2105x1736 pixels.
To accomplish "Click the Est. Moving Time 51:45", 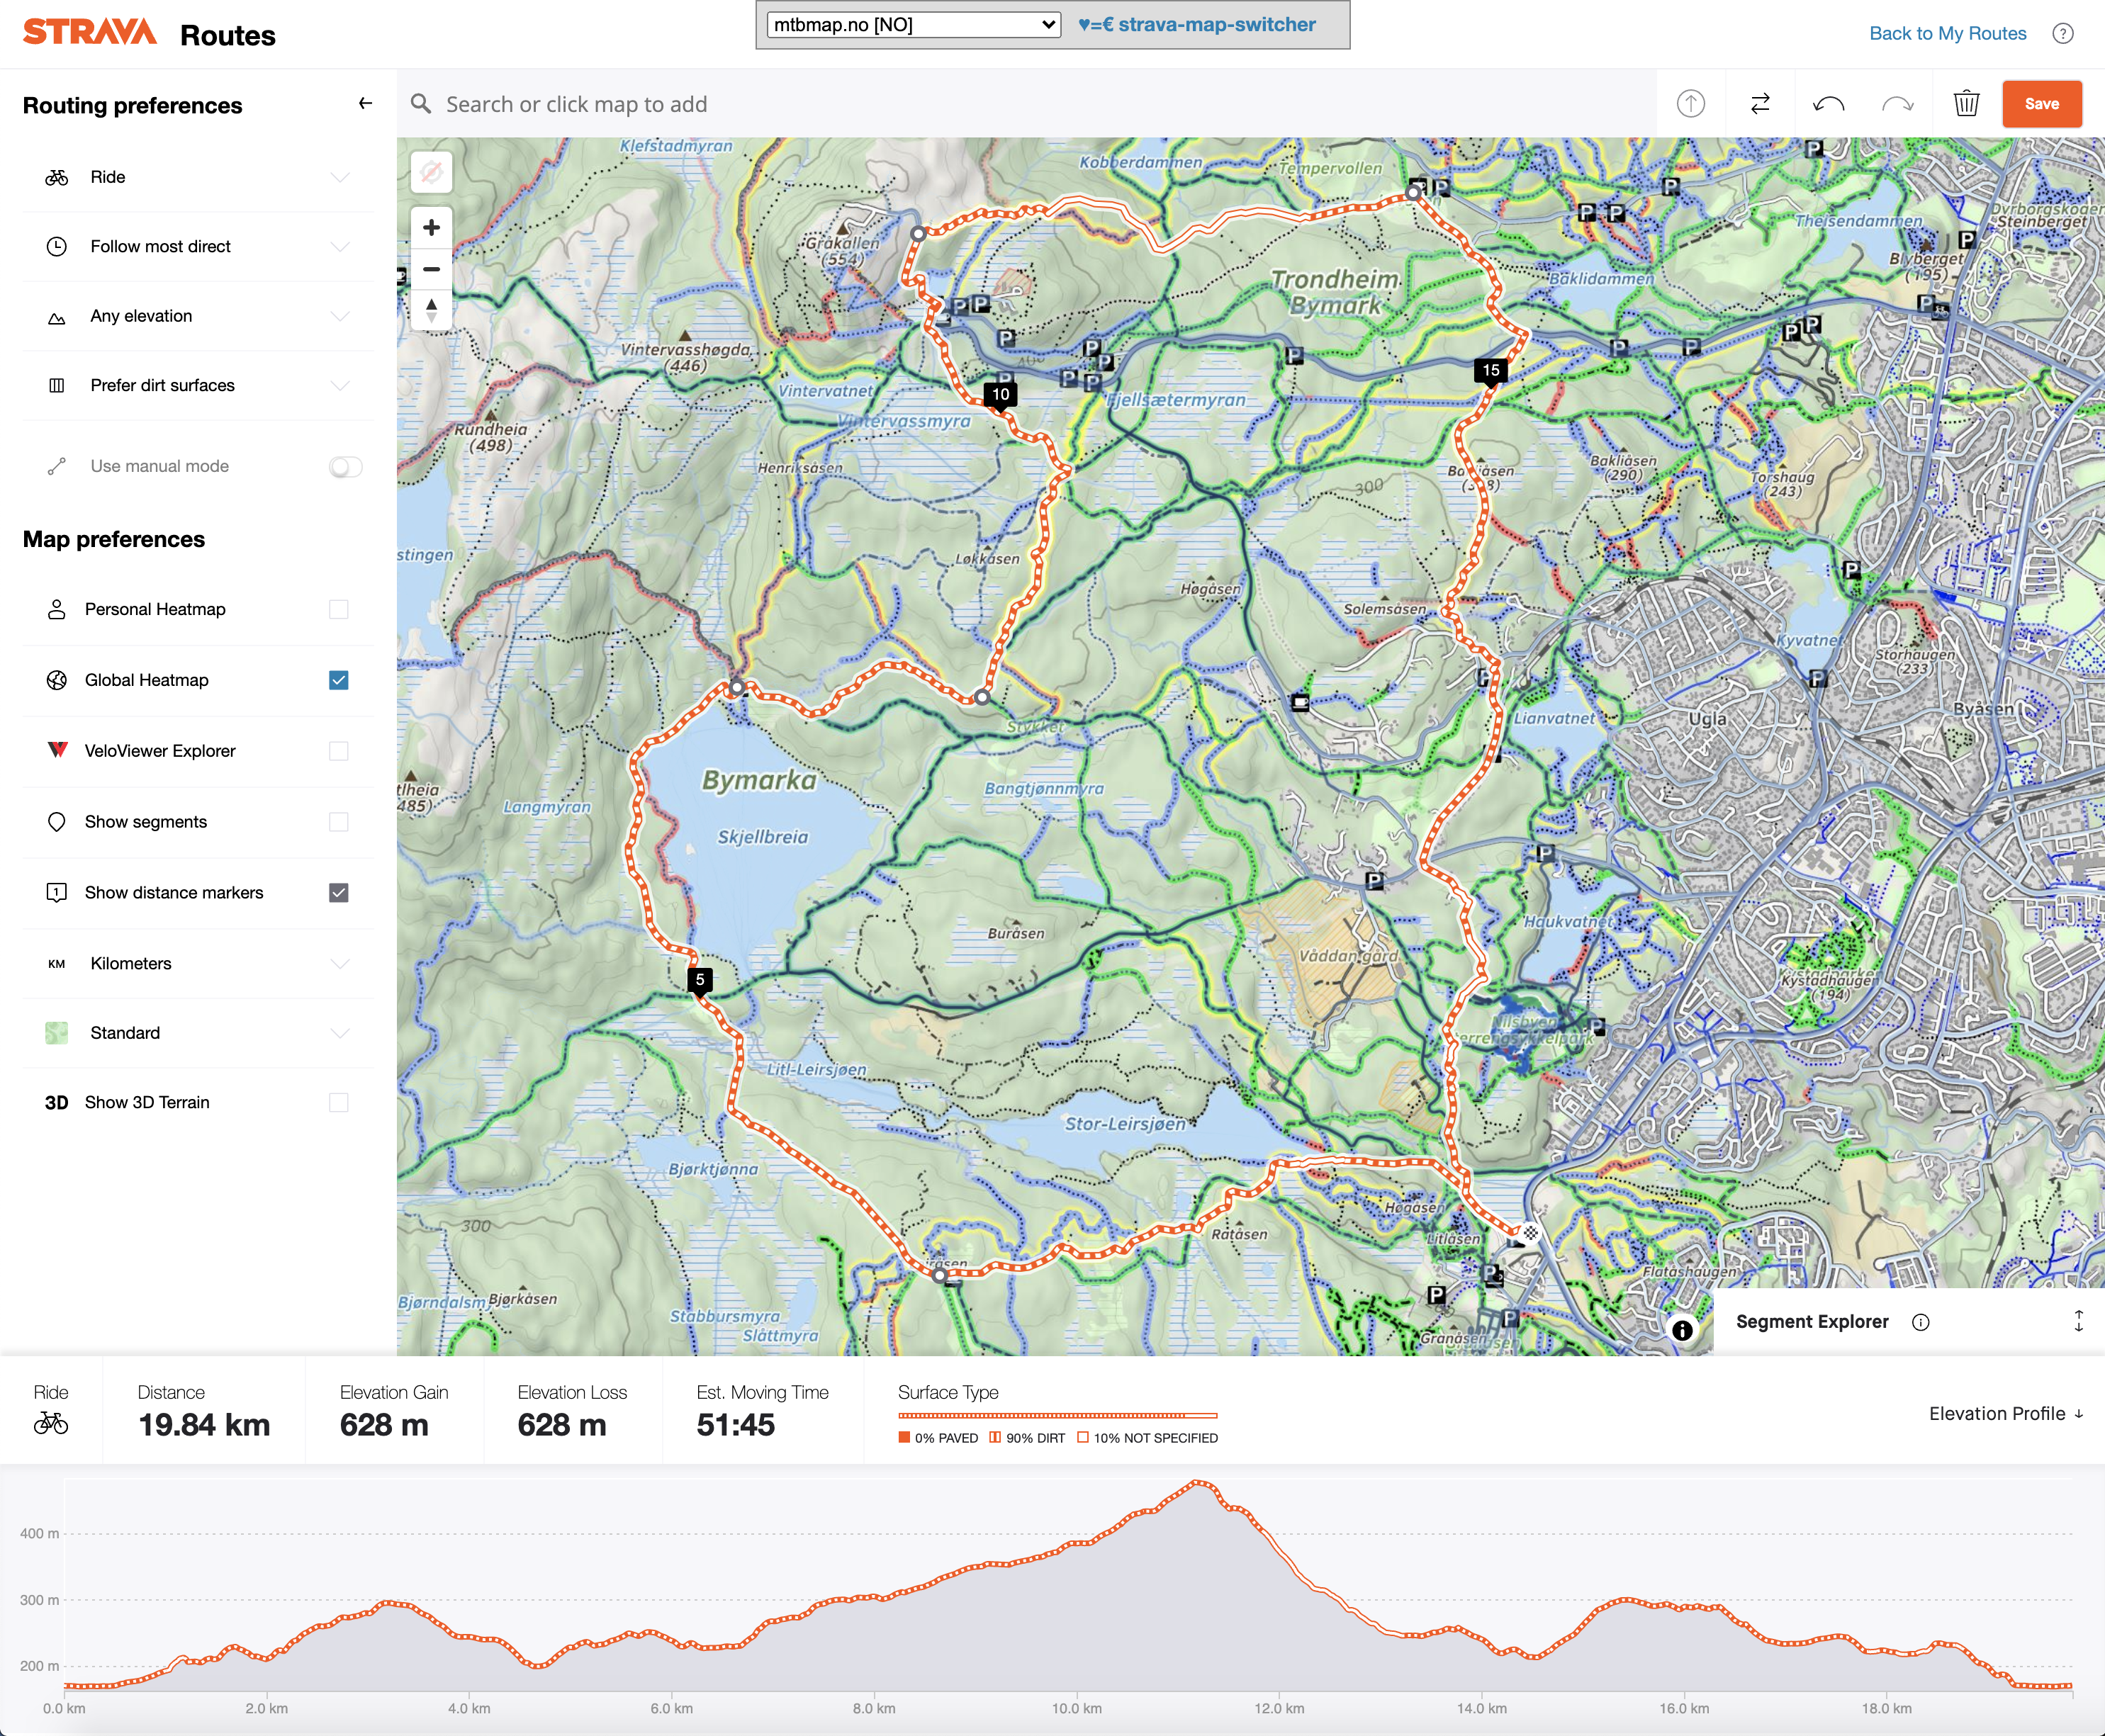I will coord(735,1424).
